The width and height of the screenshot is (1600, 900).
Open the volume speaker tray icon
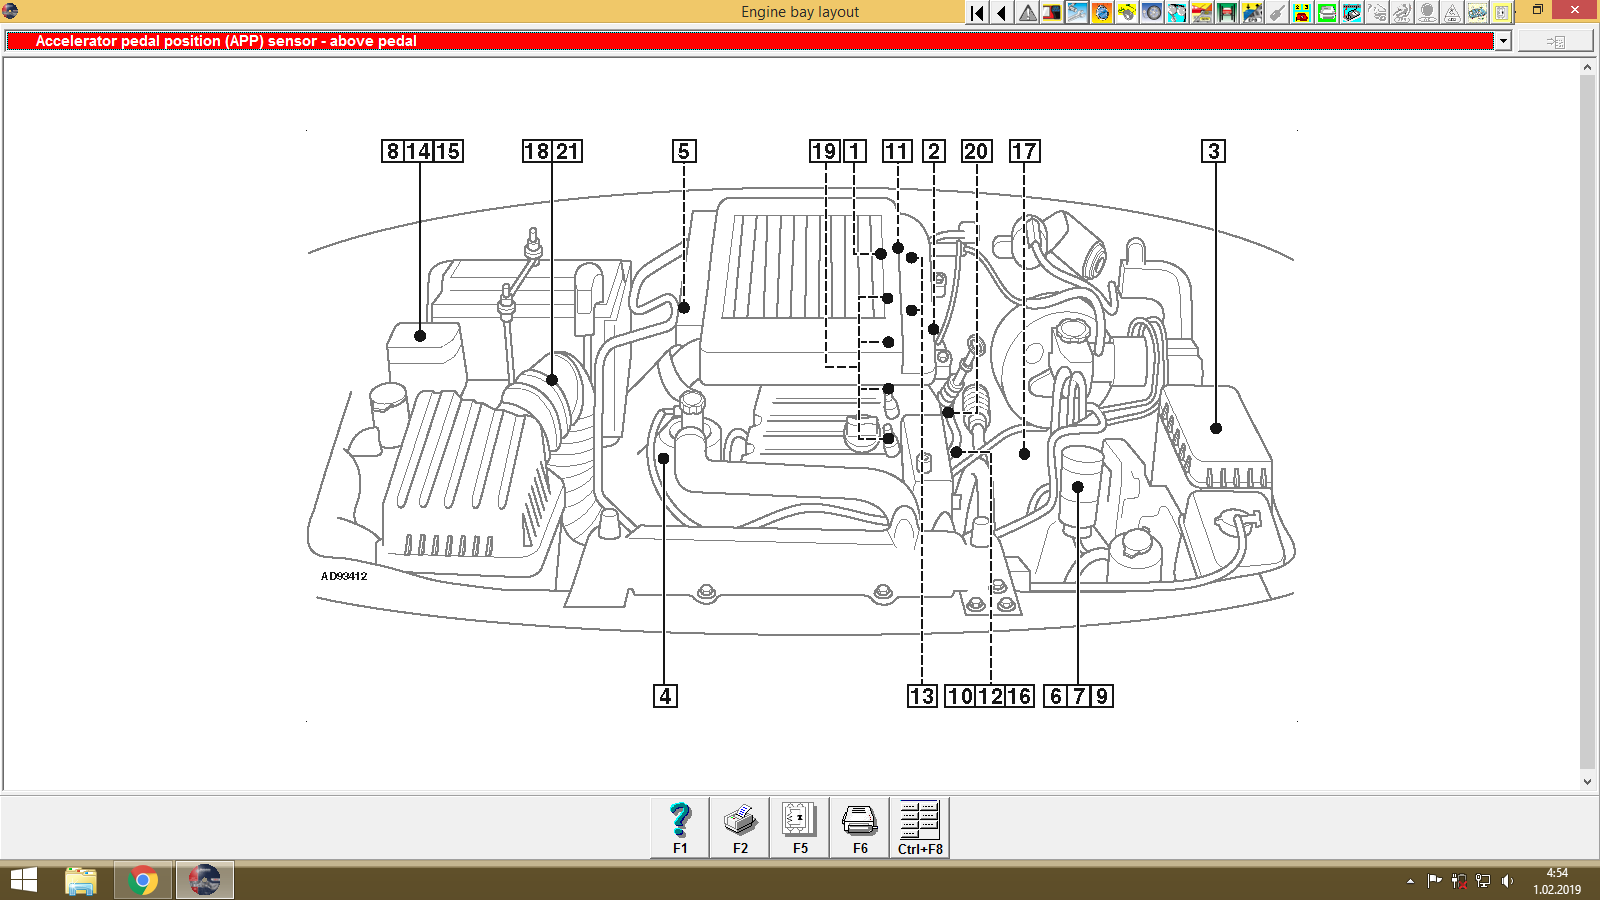(x=1508, y=882)
